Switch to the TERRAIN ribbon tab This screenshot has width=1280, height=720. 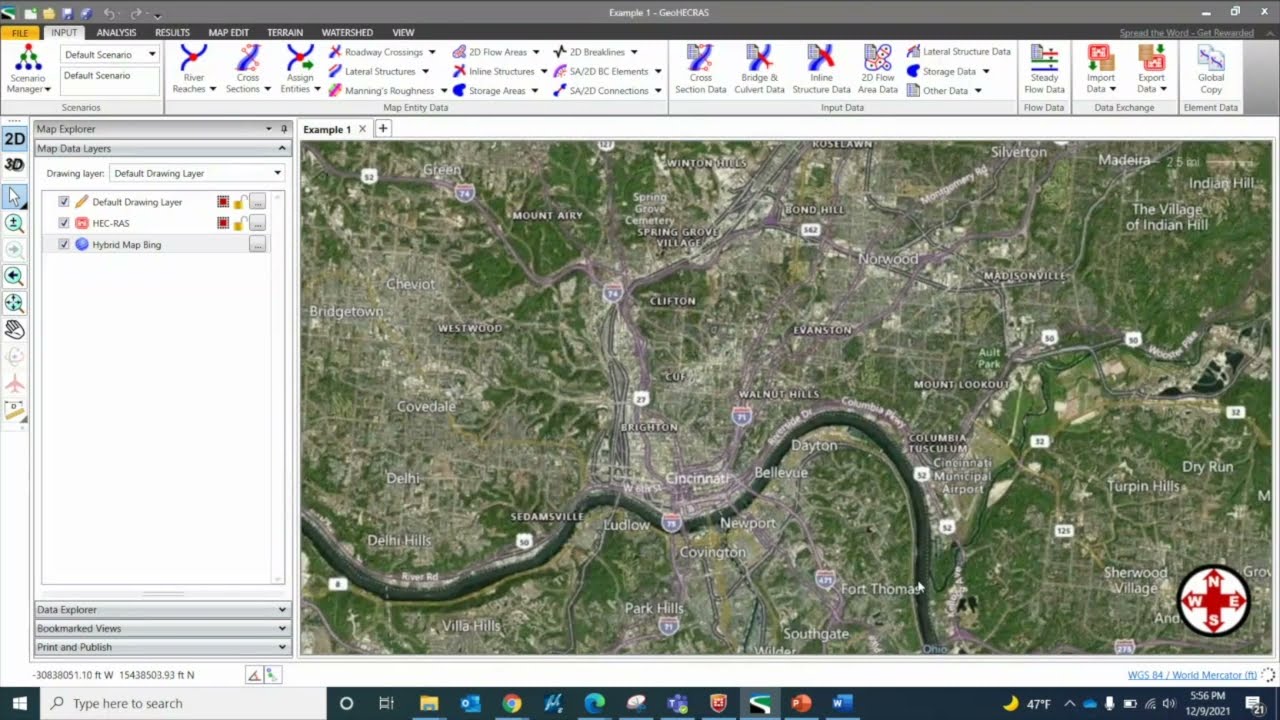(x=285, y=33)
